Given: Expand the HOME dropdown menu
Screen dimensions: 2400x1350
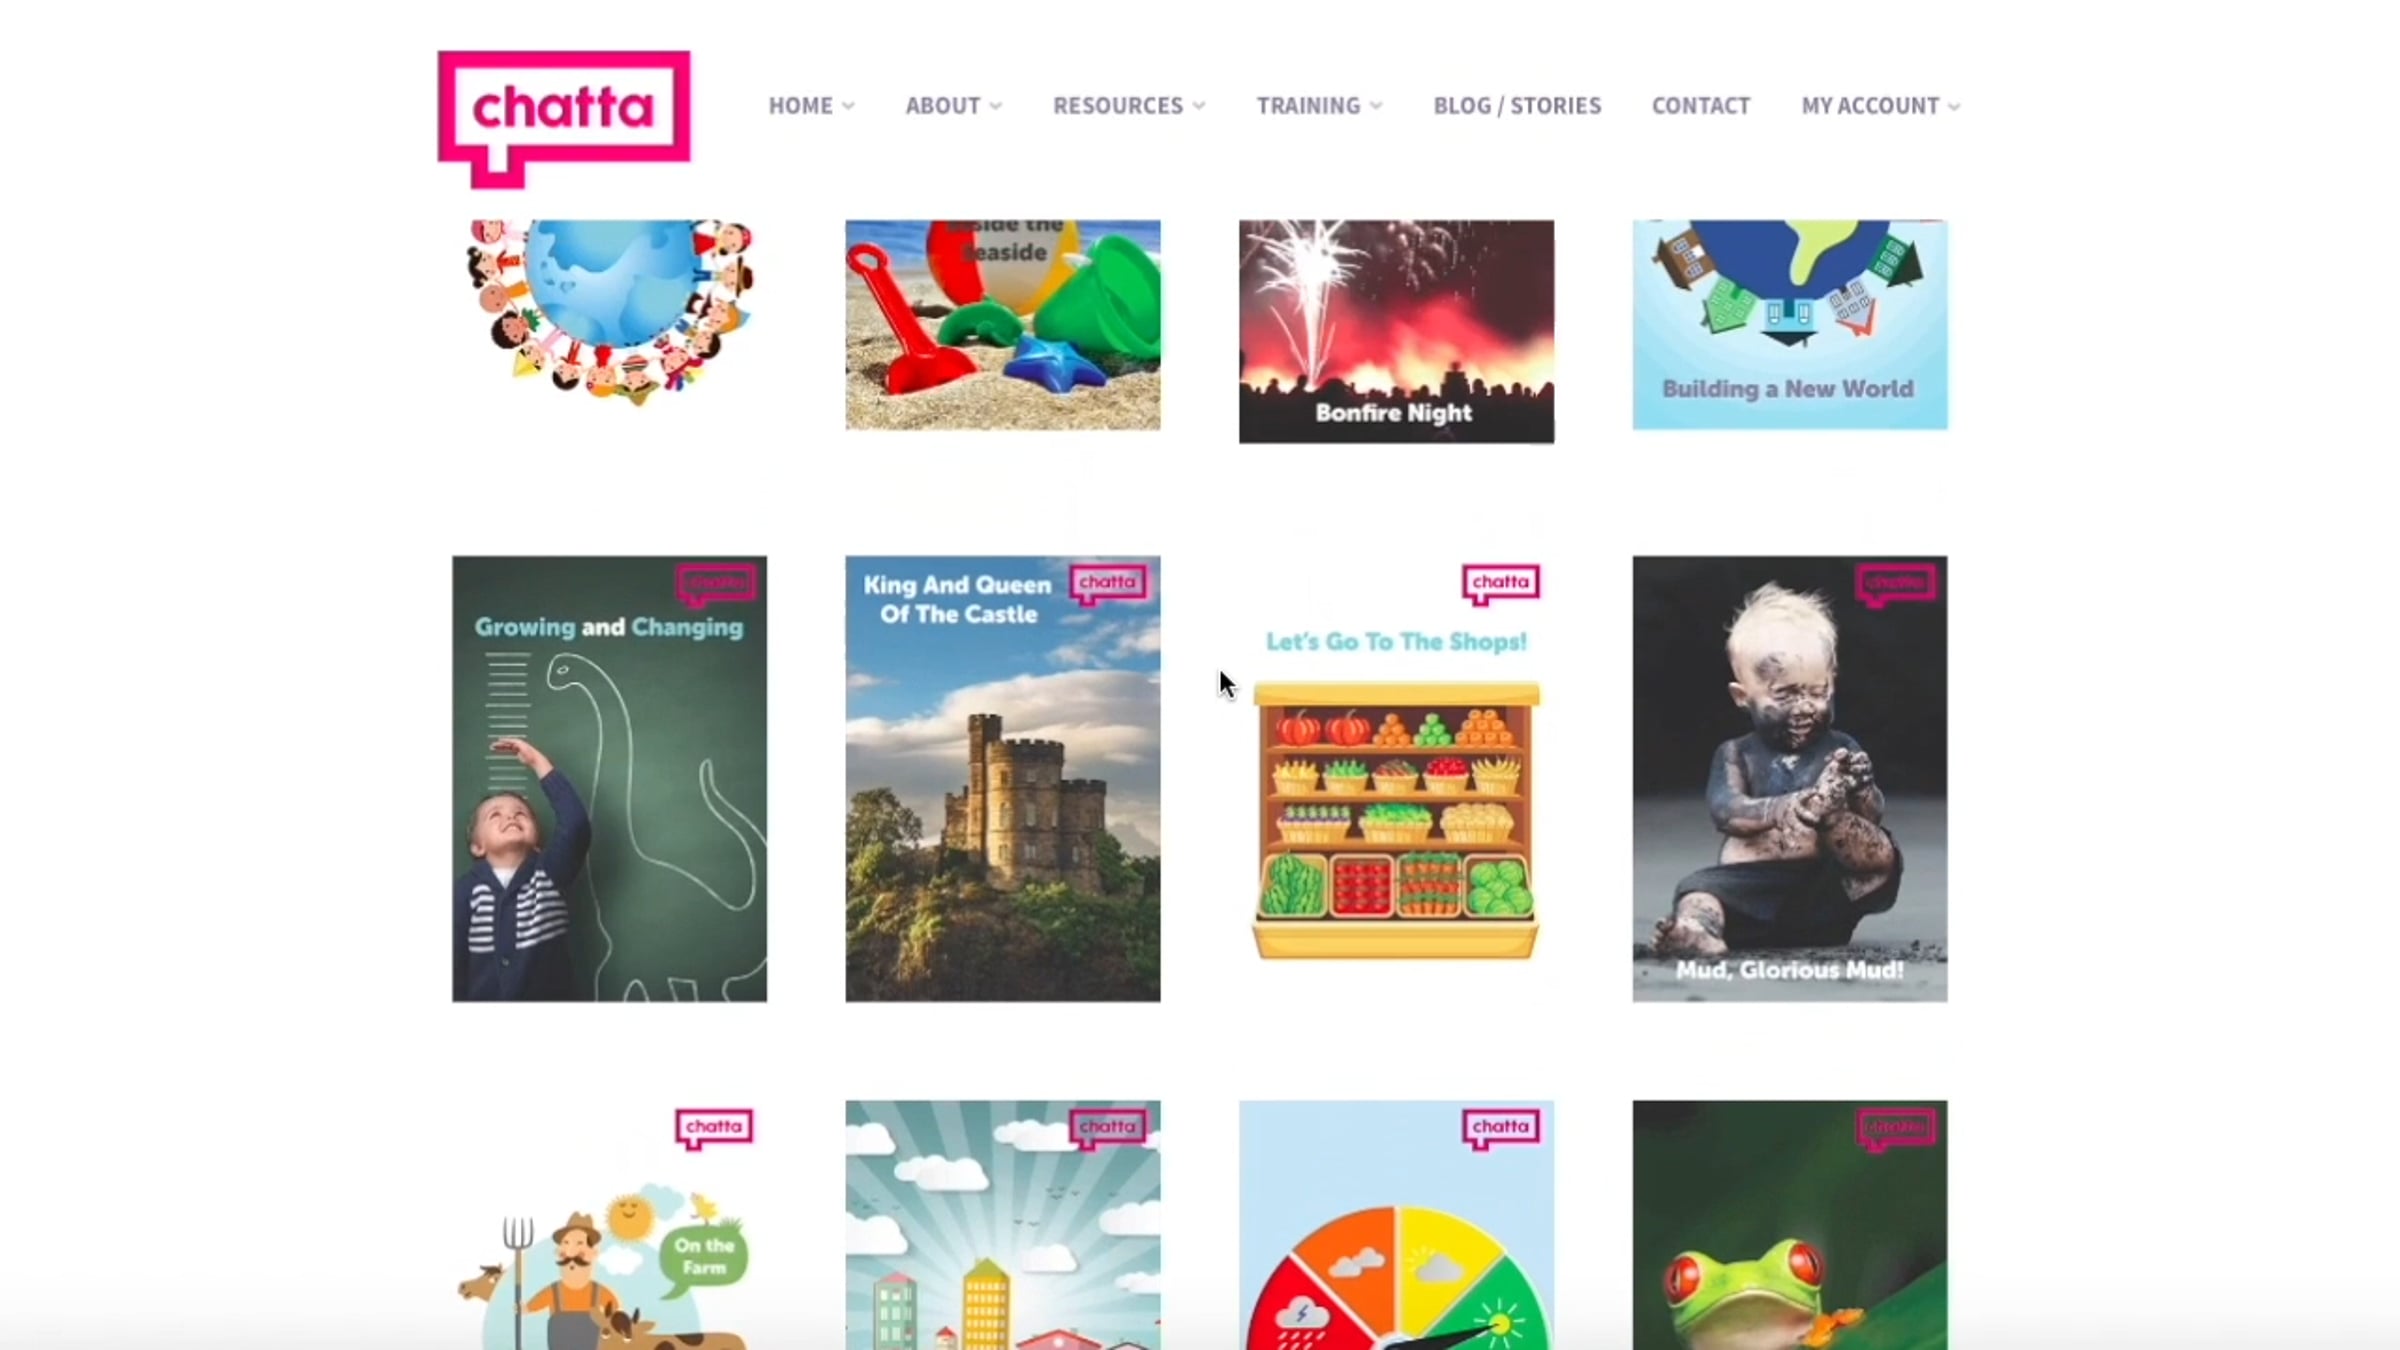Looking at the screenshot, I should pyautogui.click(x=811, y=106).
